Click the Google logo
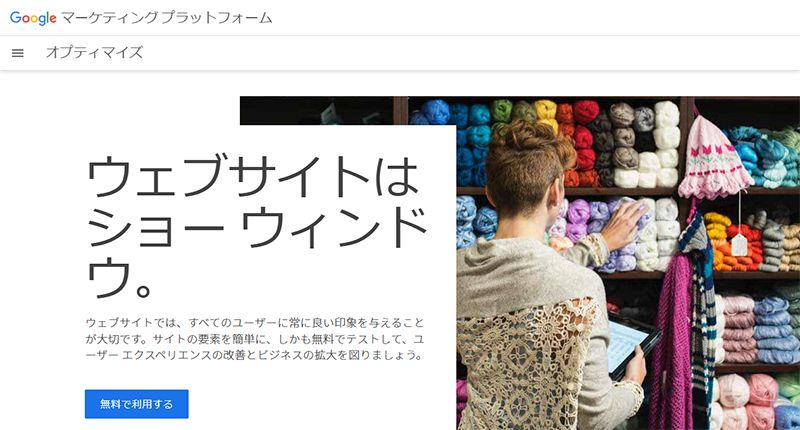The width and height of the screenshot is (800, 430). click(33, 18)
